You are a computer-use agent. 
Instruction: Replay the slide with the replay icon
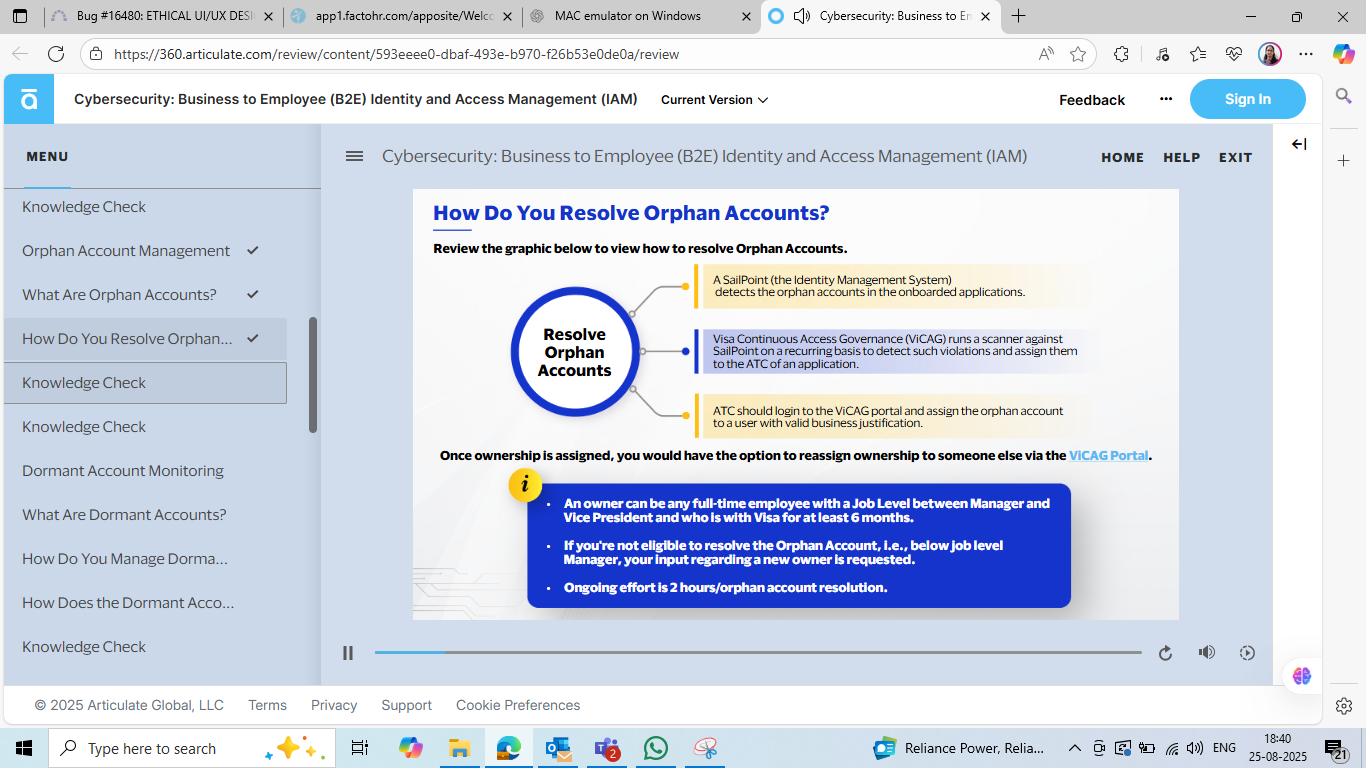(x=1165, y=653)
